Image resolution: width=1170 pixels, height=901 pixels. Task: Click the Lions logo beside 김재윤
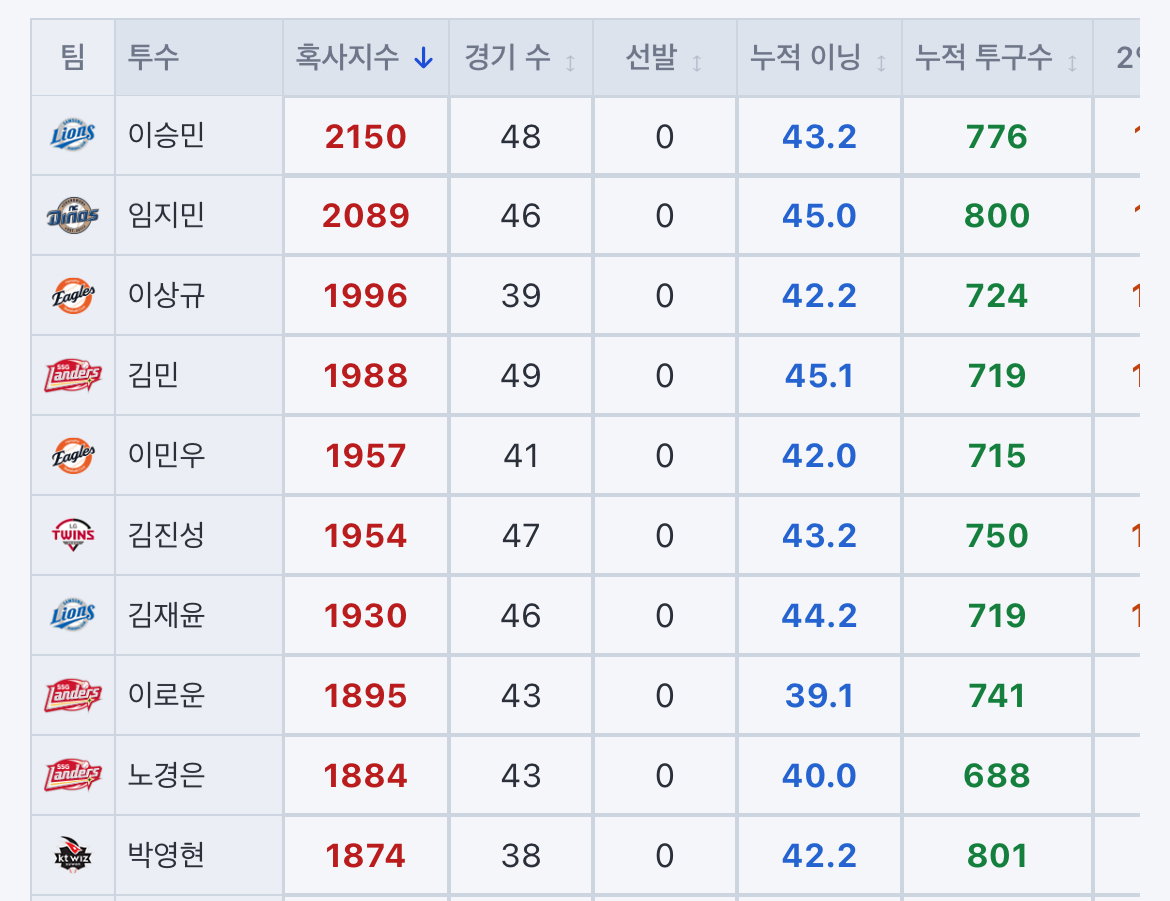(x=73, y=614)
